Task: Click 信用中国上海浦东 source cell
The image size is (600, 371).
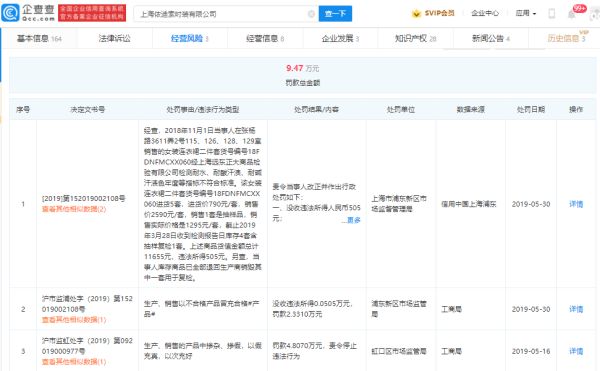Action: (x=469, y=204)
